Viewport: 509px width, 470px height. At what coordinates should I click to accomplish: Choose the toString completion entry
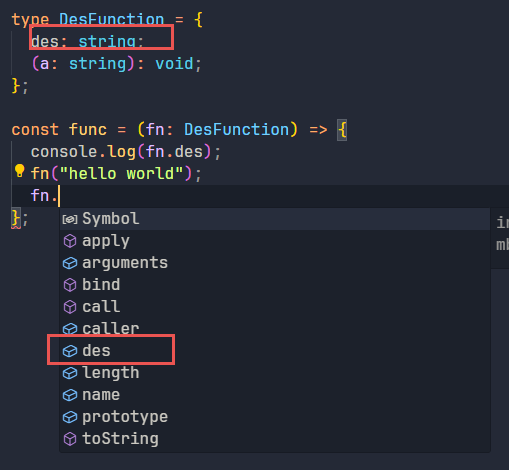275,439
